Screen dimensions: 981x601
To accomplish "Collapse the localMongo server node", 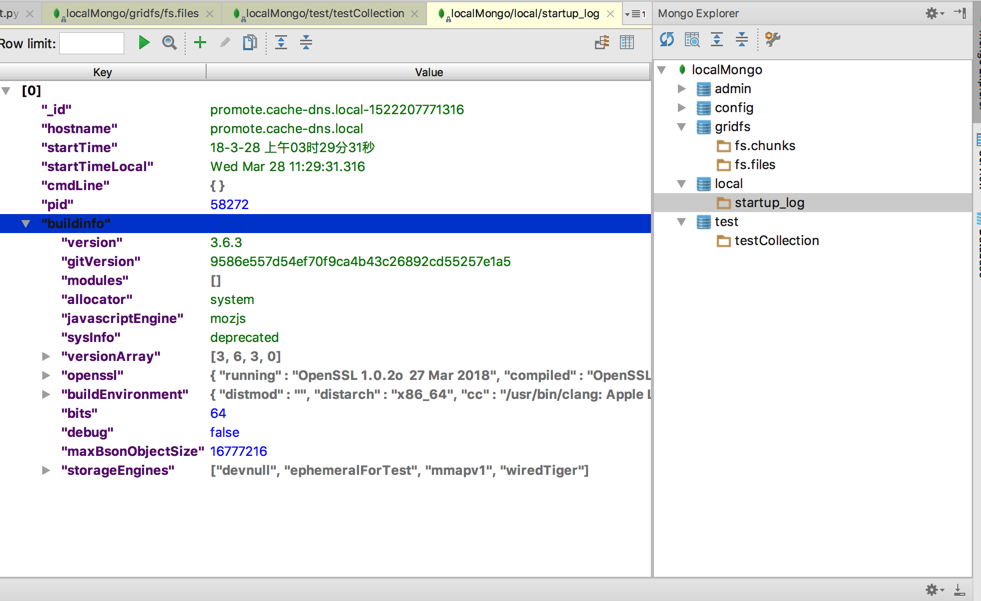I will pos(661,70).
